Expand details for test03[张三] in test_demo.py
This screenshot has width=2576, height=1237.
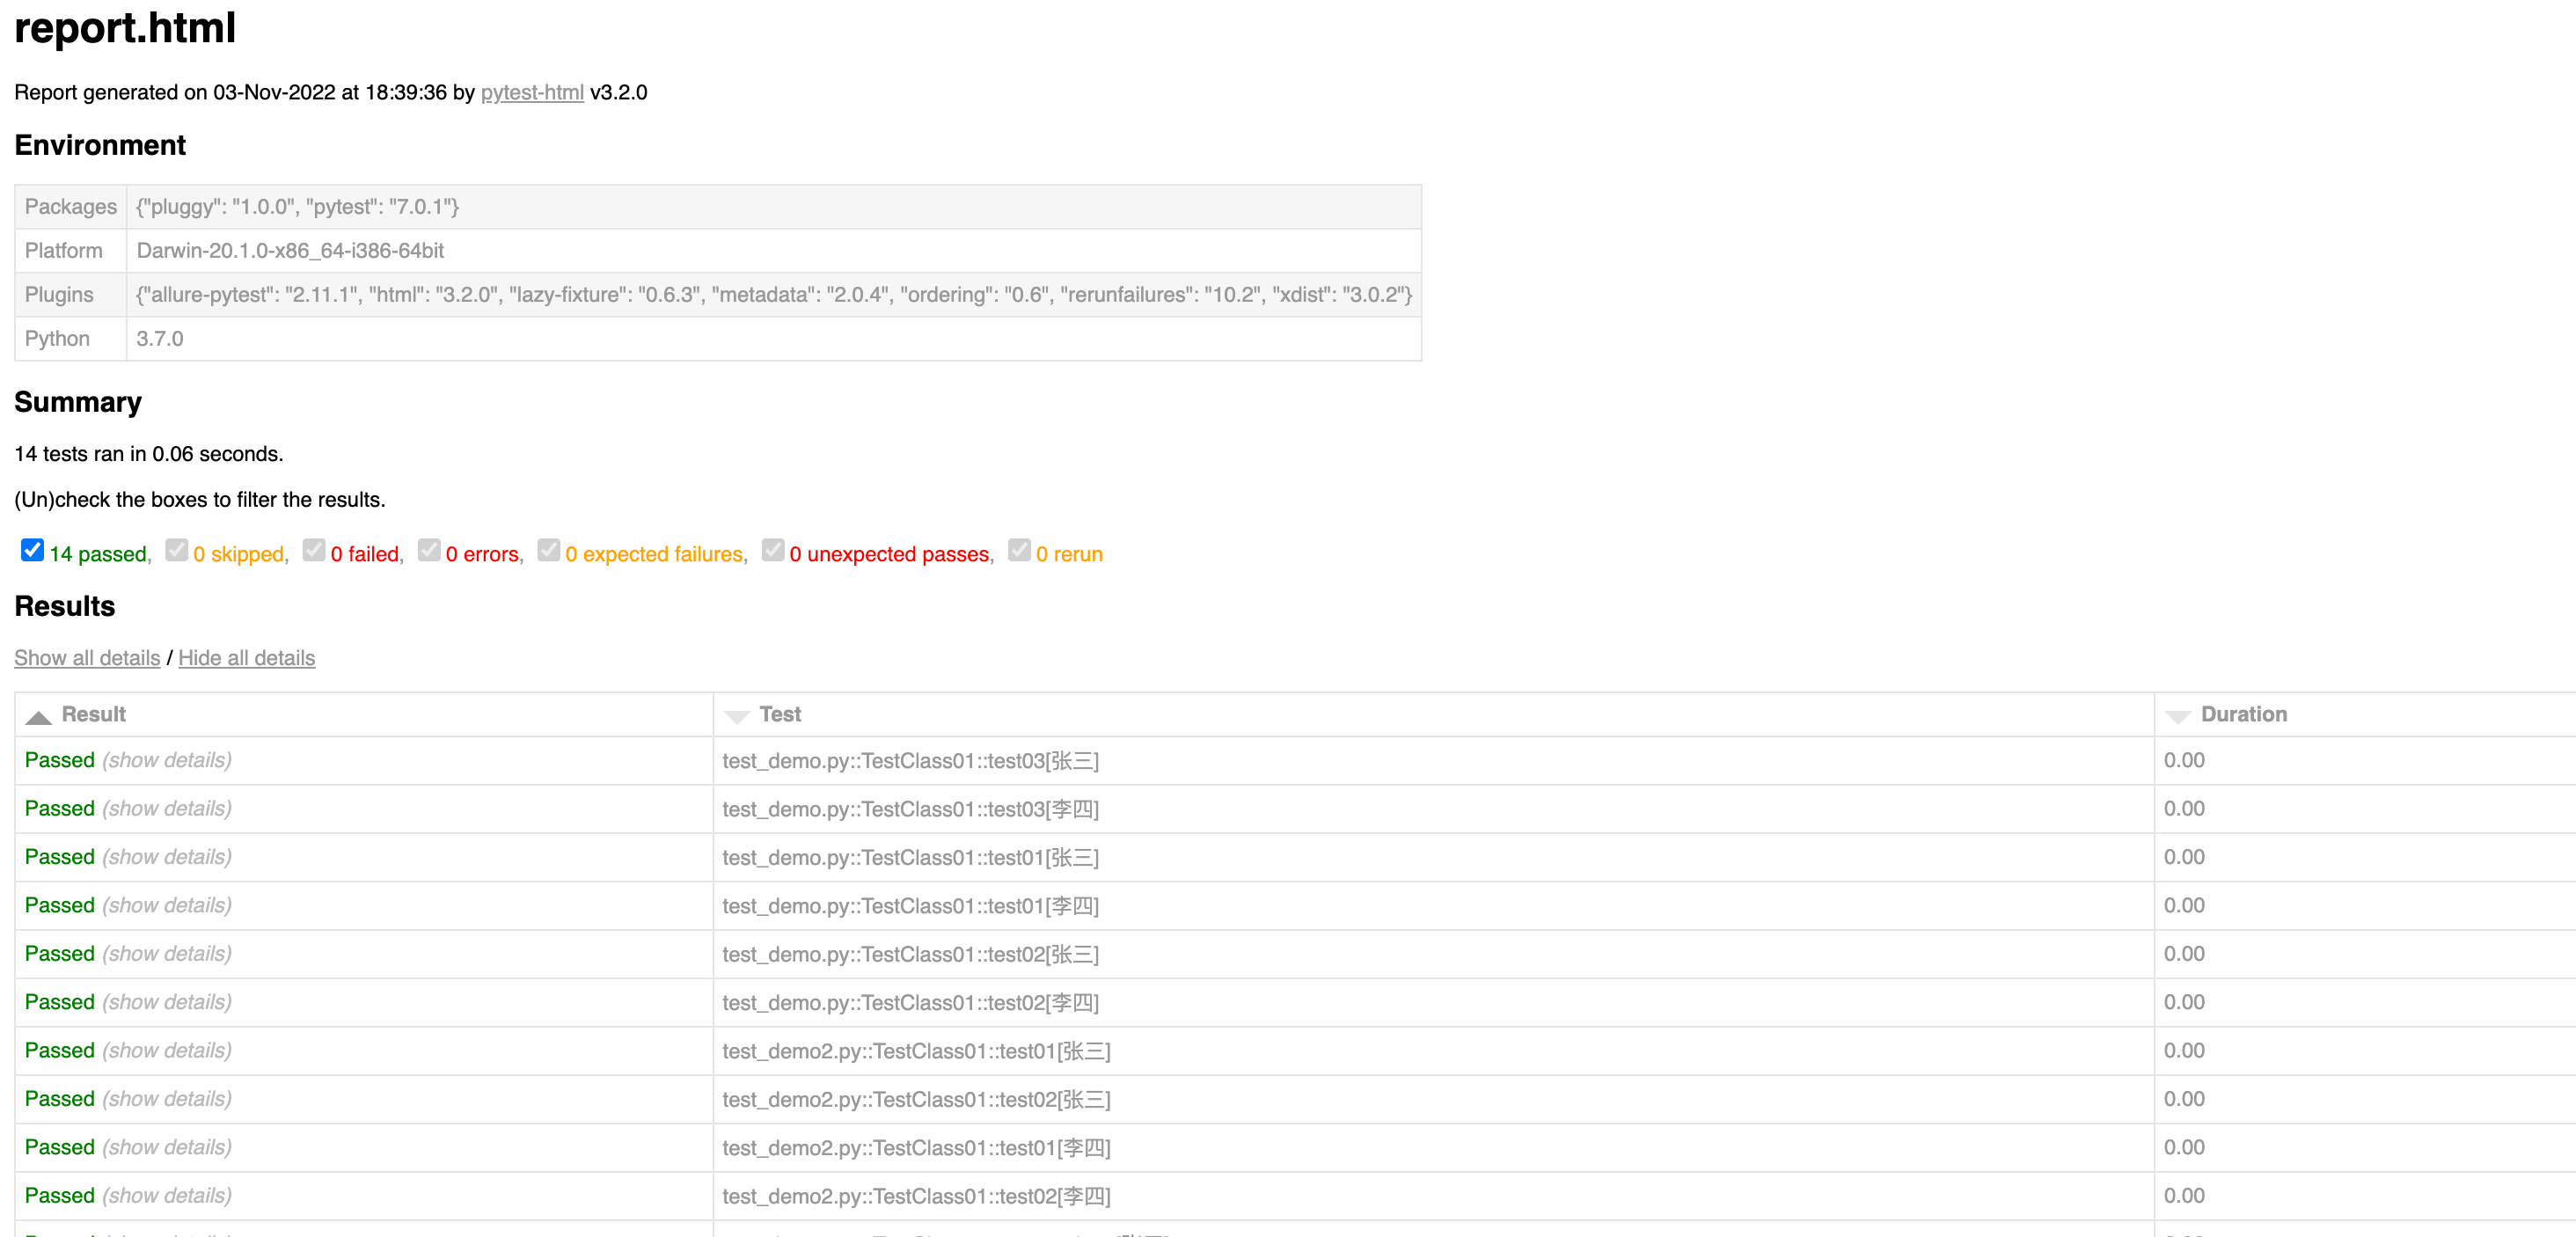(166, 760)
